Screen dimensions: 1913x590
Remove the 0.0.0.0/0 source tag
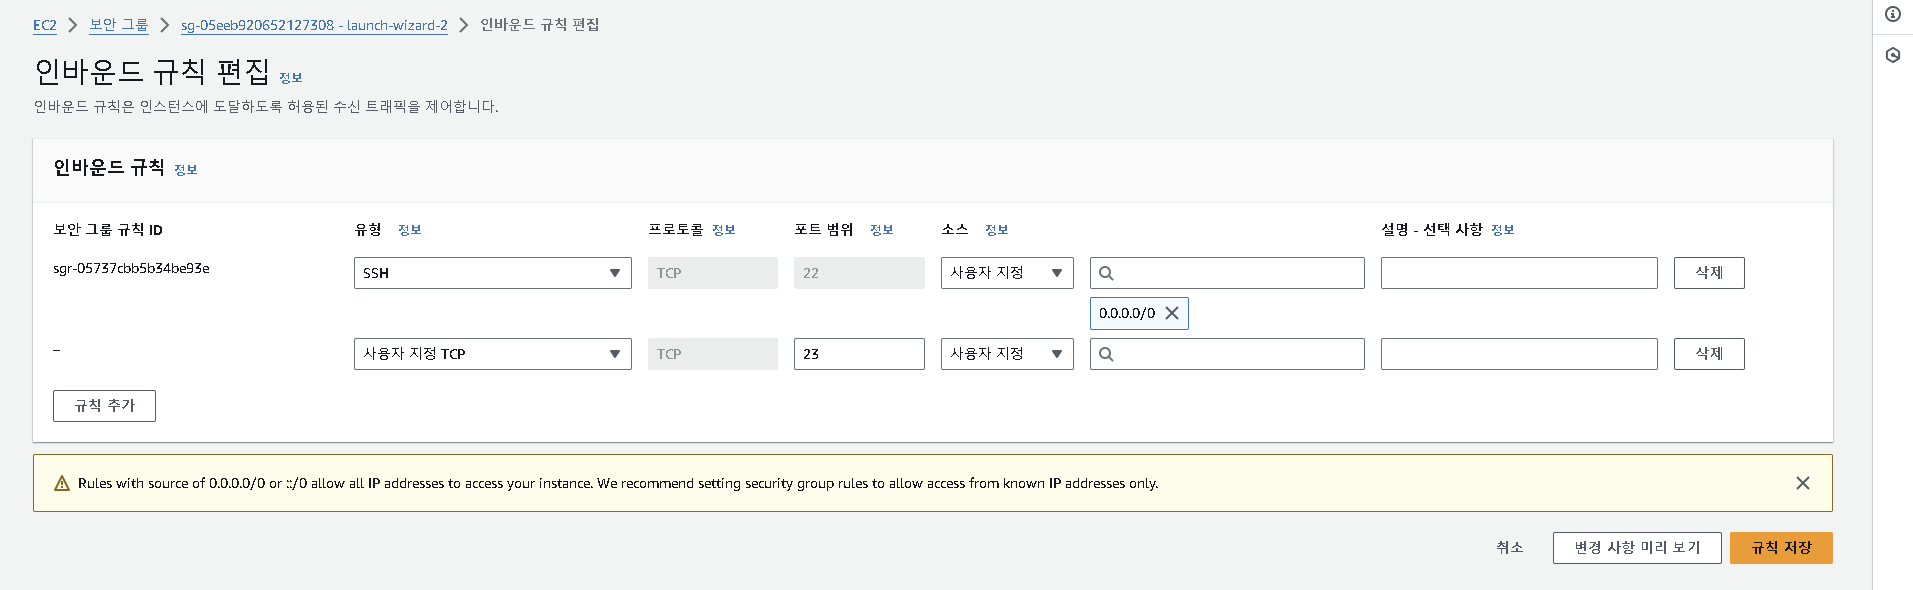(x=1172, y=313)
